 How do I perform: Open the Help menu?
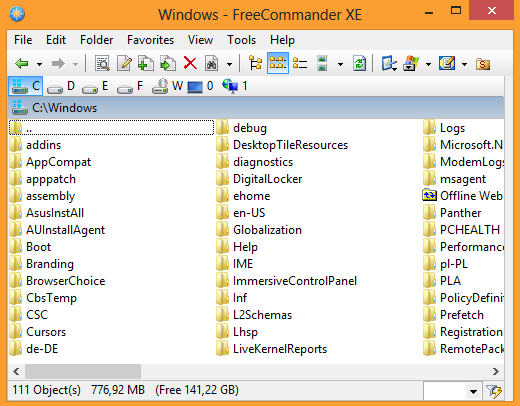point(282,40)
